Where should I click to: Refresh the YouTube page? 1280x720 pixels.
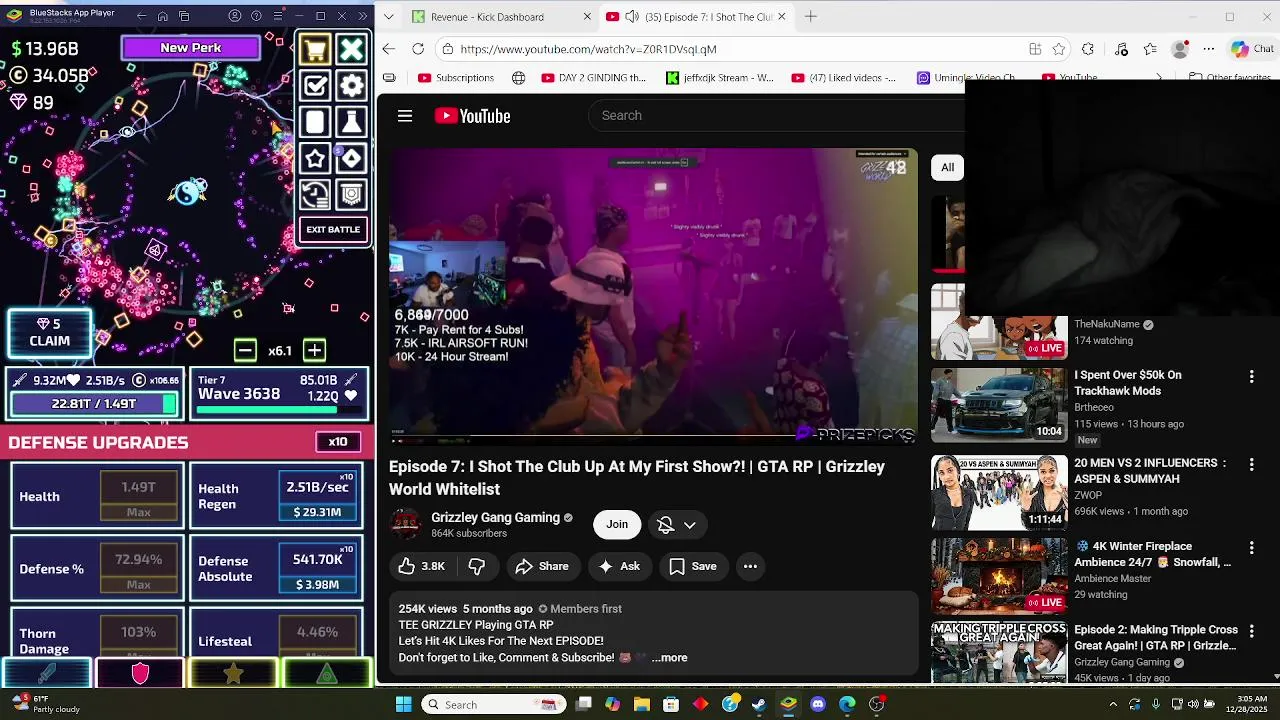418,49
